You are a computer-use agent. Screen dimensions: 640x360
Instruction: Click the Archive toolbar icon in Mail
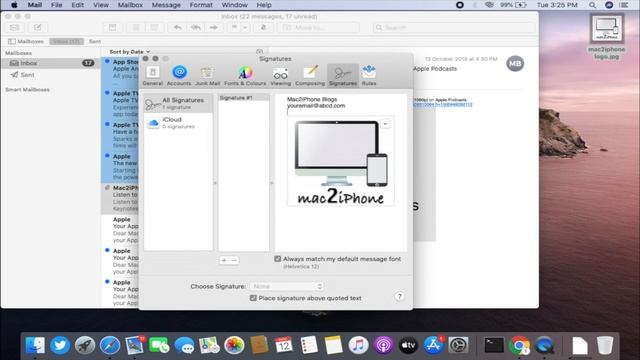coord(112,27)
